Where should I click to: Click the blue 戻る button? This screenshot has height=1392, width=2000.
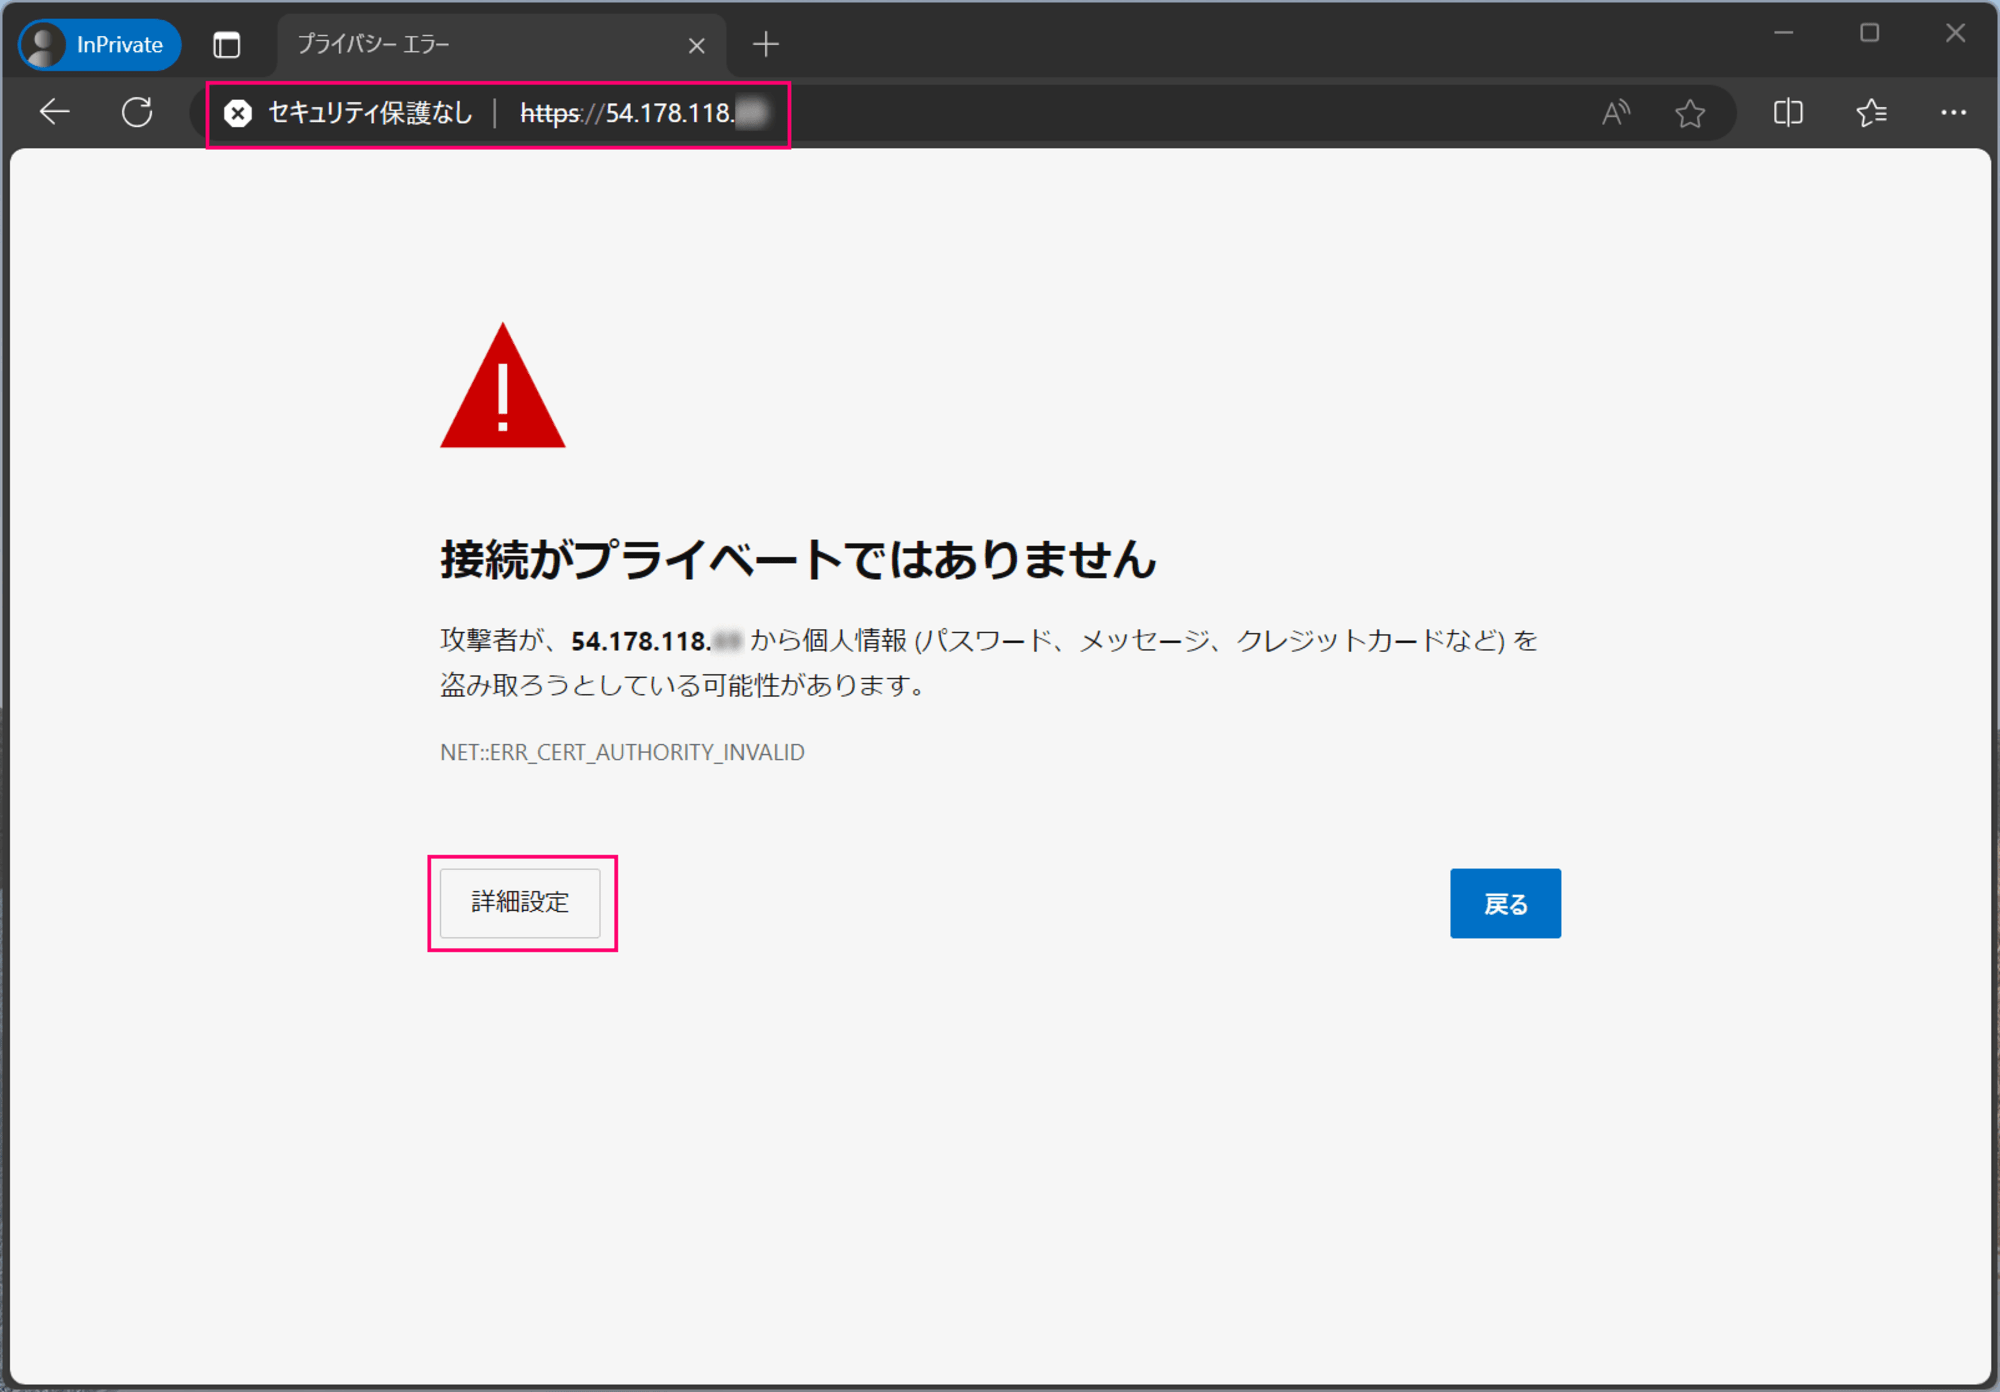(x=1505, y=903)
